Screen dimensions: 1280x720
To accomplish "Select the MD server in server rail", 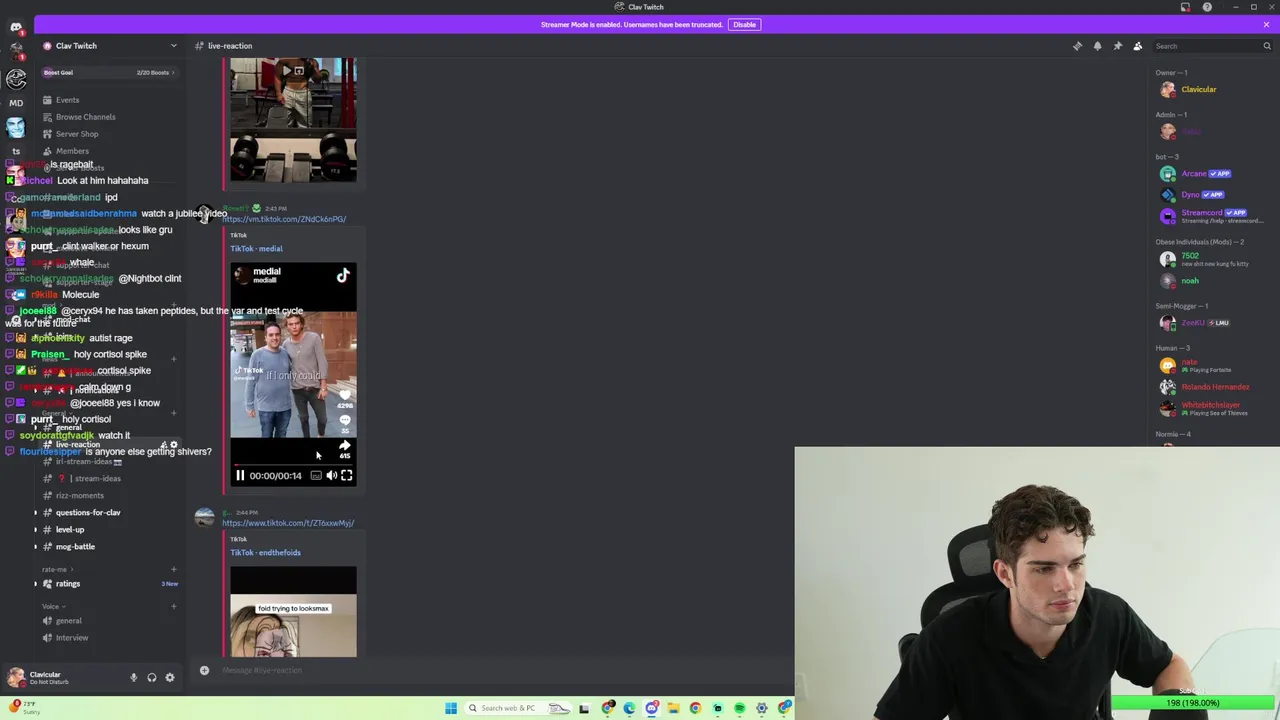I will coord(16,103).
